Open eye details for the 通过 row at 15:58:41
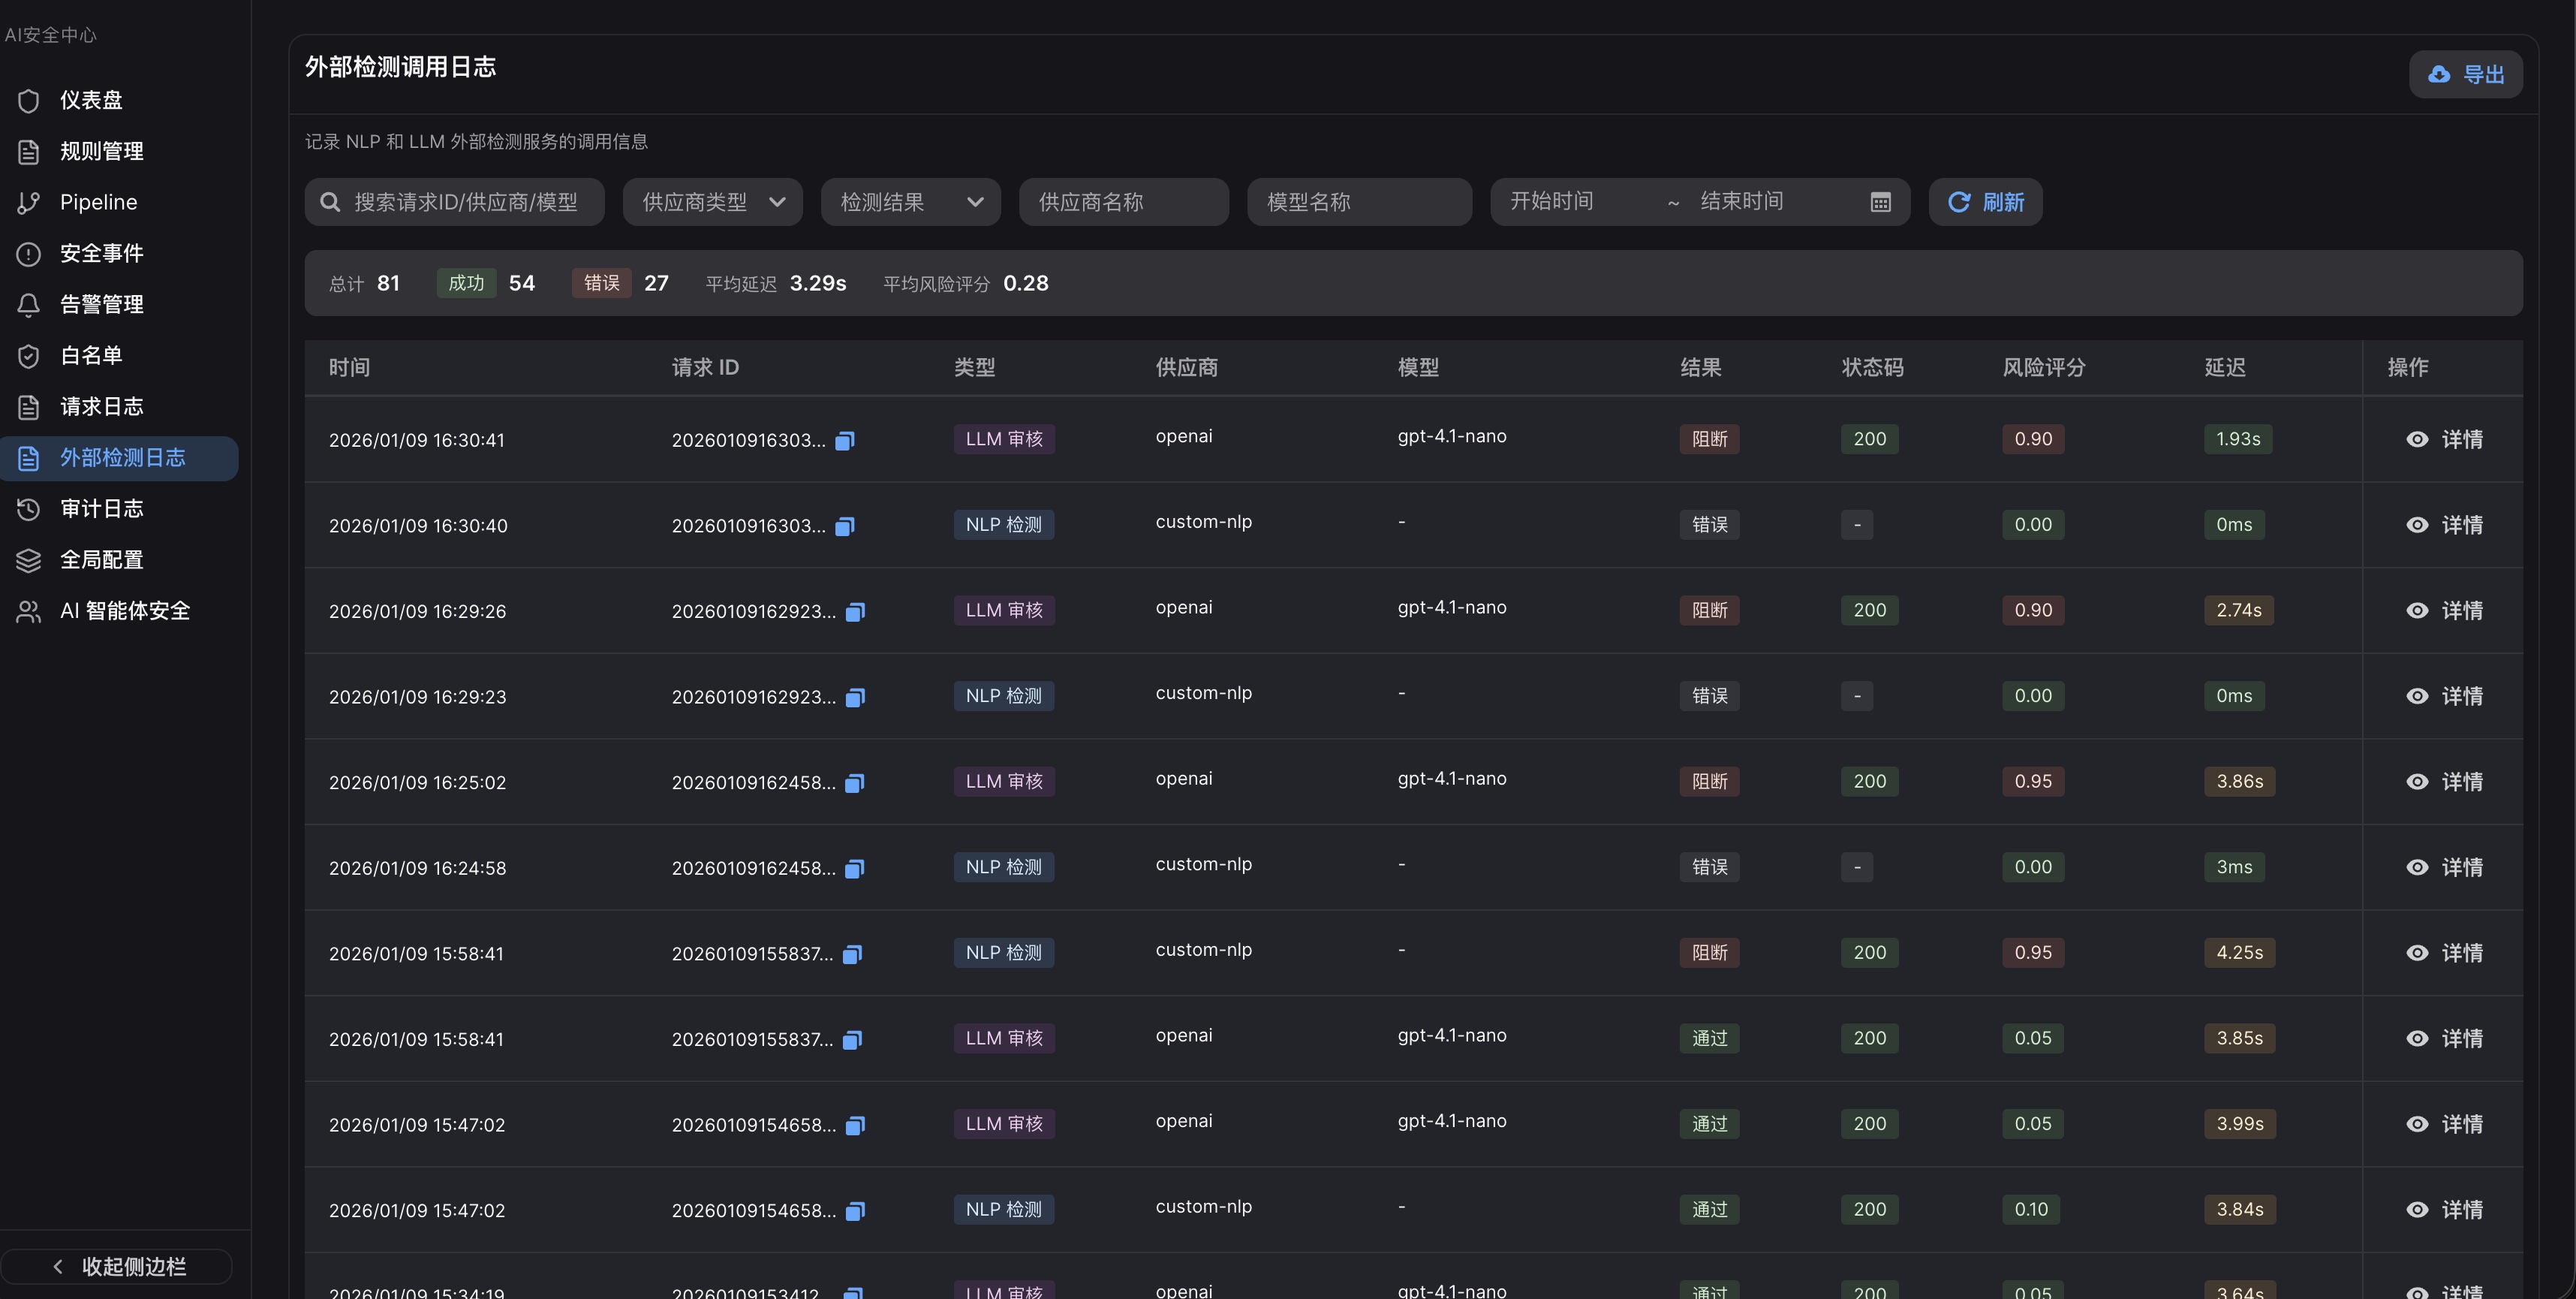 (x=2418, y=1038)
